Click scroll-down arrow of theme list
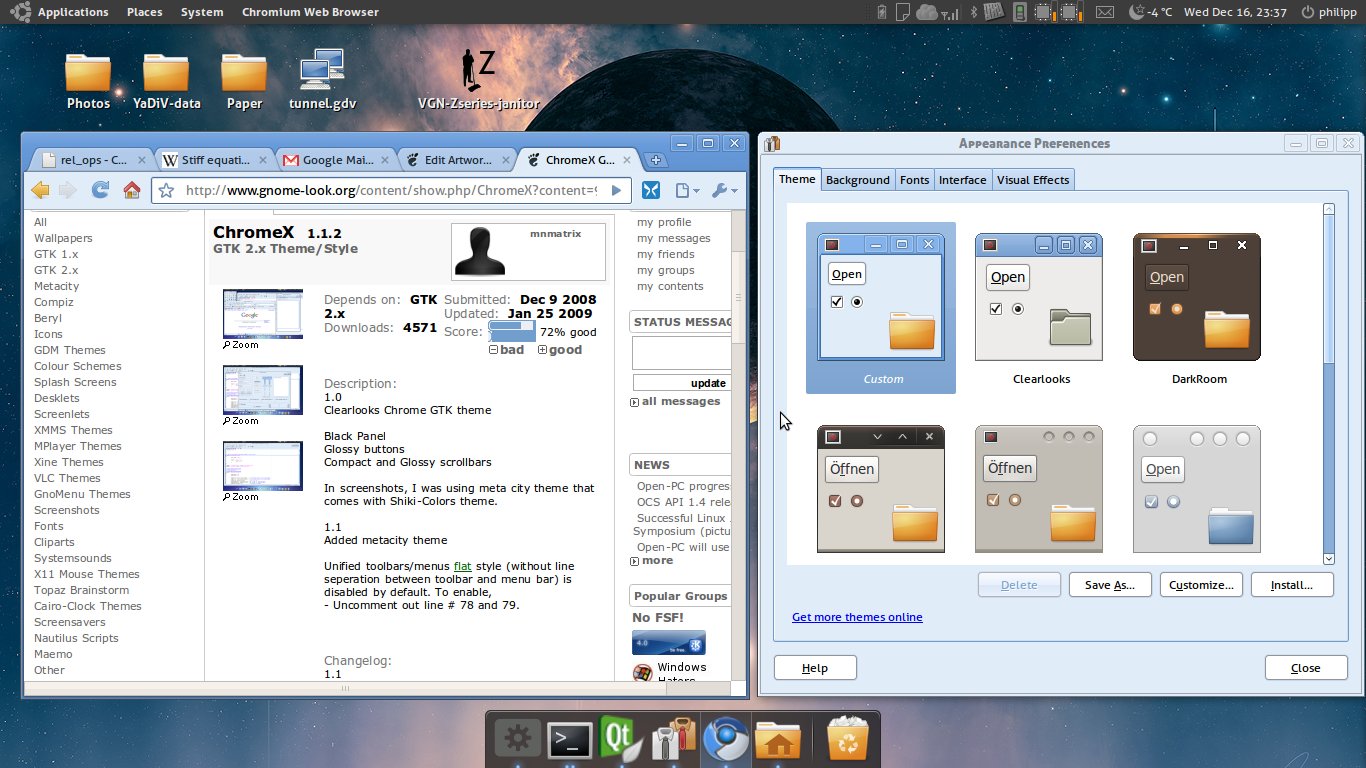The width and height of the screenshot is (1366, 768). (x=1329, y=559)
